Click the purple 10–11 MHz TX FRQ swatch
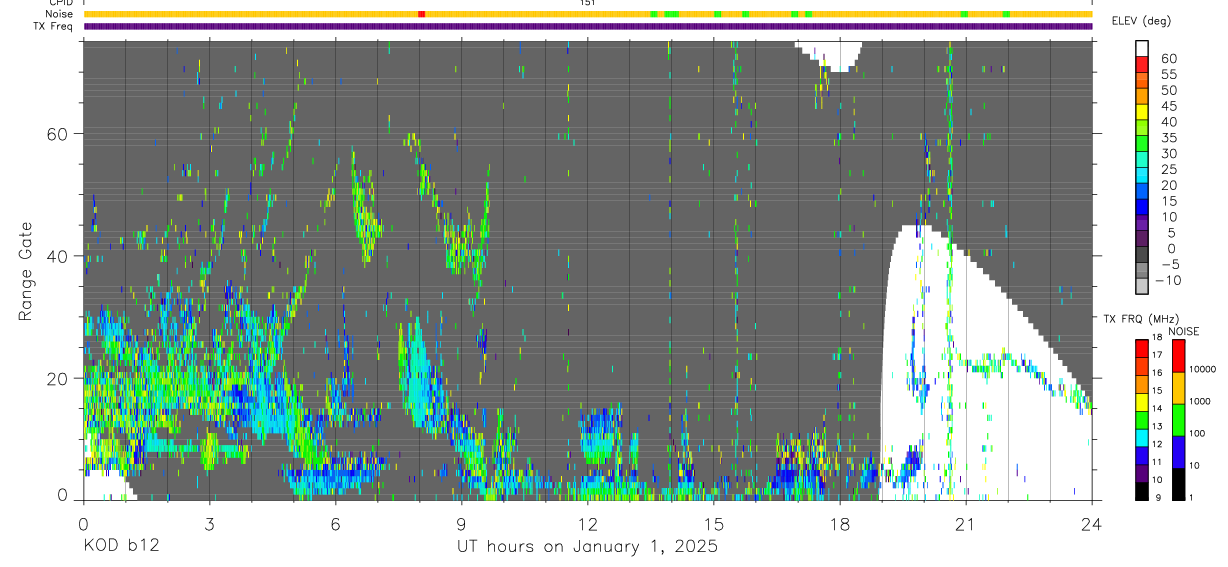This screenshot has width=1228, height=567. (1142, 473)
